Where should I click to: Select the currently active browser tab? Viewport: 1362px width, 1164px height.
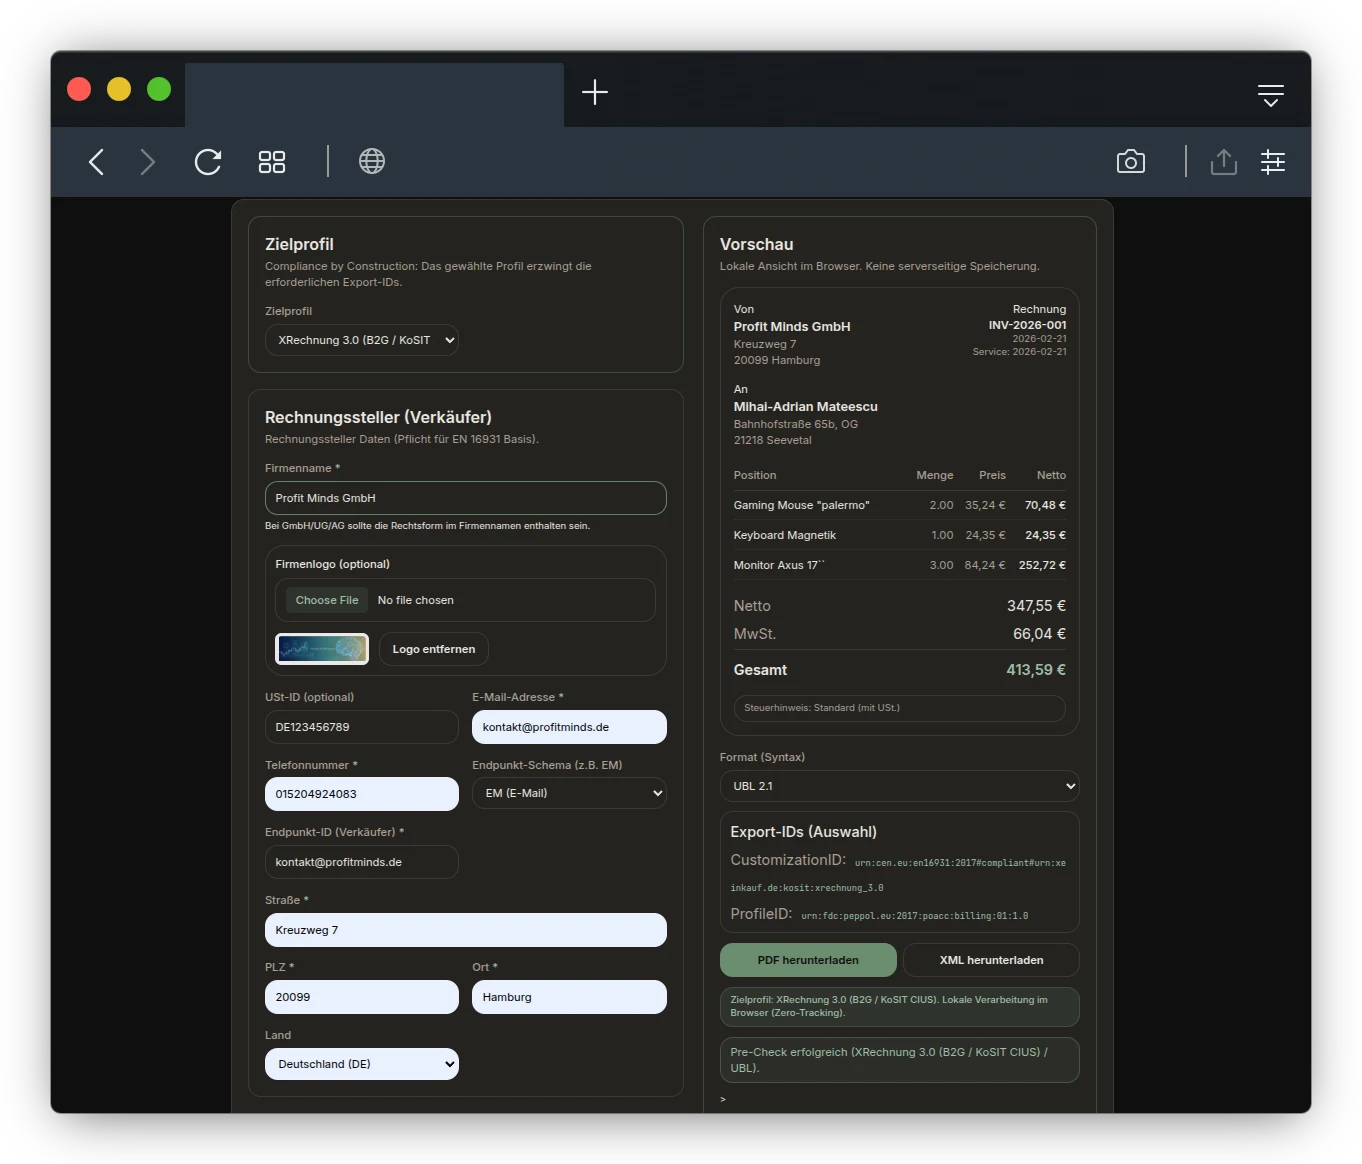(374, 95)
